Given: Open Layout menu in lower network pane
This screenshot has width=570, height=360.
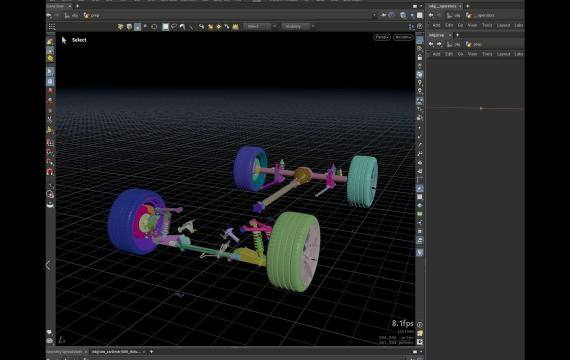Looking at the screenshot, I should tap(503, 54).
